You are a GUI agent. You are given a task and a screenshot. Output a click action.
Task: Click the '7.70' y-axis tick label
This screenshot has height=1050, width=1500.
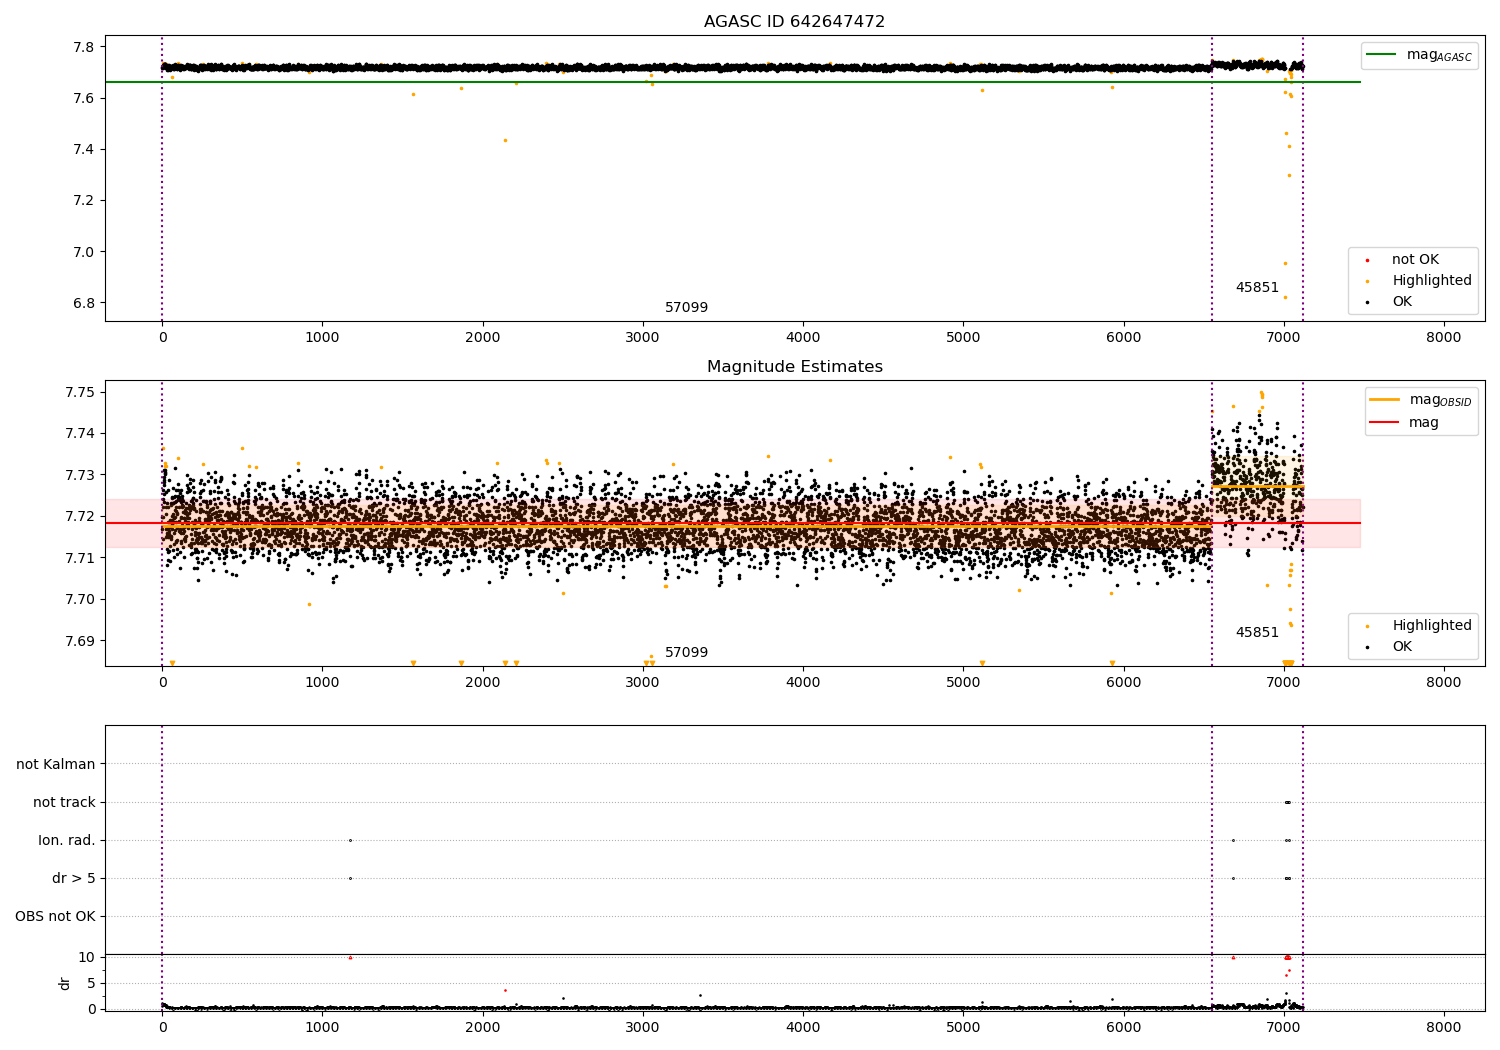coord(80,599)
